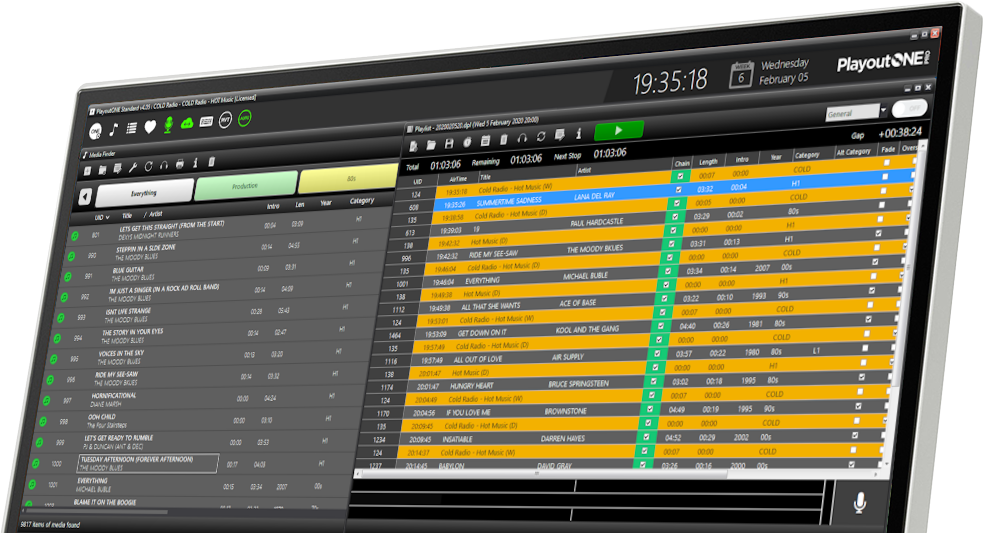This screenshot has height=533, width=983.
Task: Click the notes icon in Playlist toolbar
Action: [x=560, y=135]
